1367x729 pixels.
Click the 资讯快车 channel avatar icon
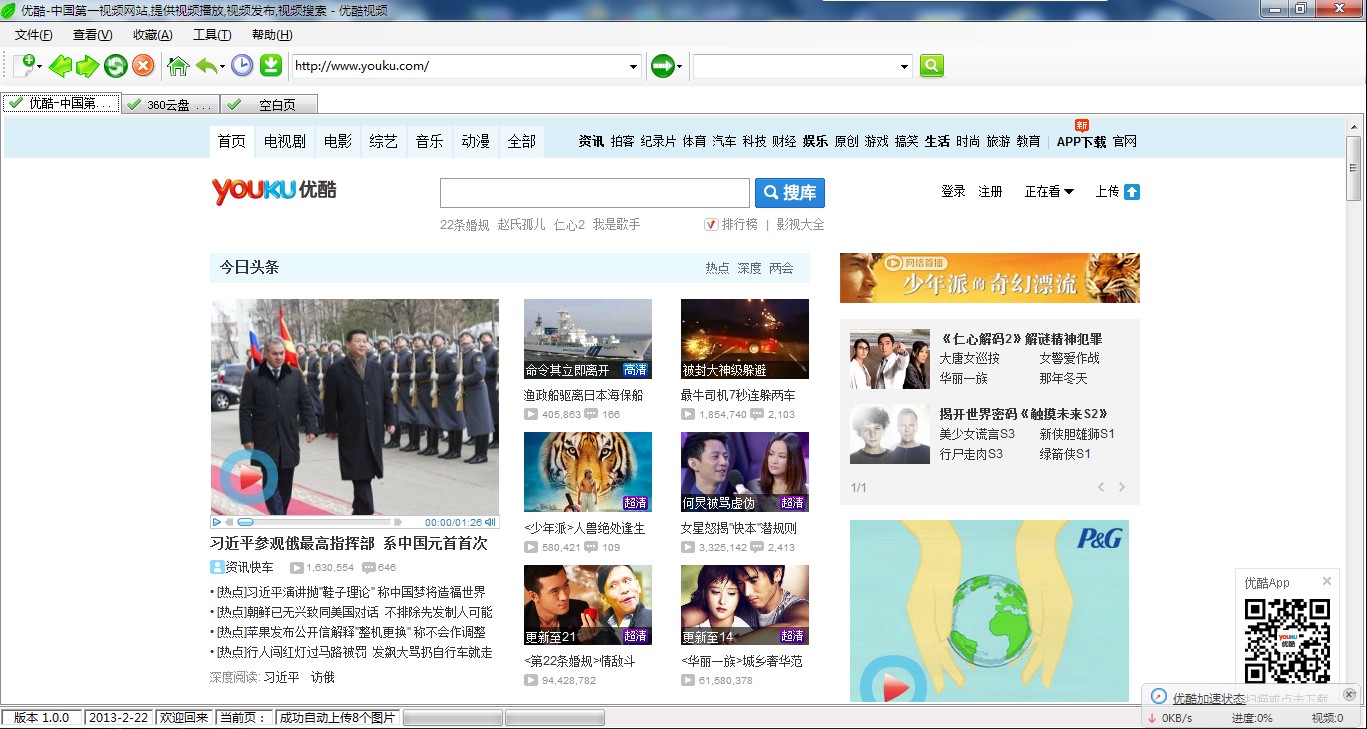217,567
